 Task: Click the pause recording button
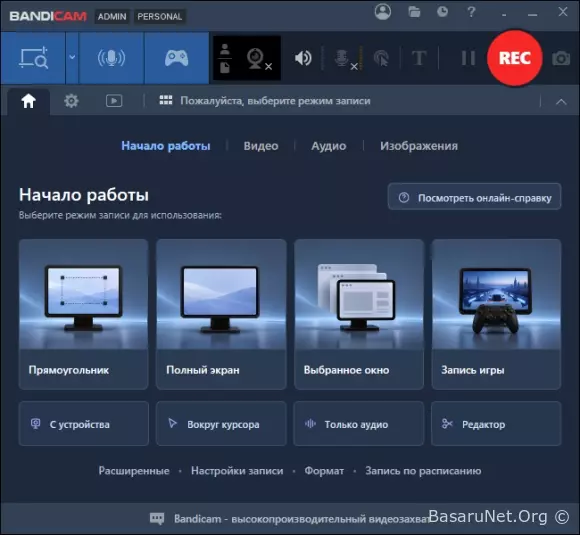[x=468, y=58]
